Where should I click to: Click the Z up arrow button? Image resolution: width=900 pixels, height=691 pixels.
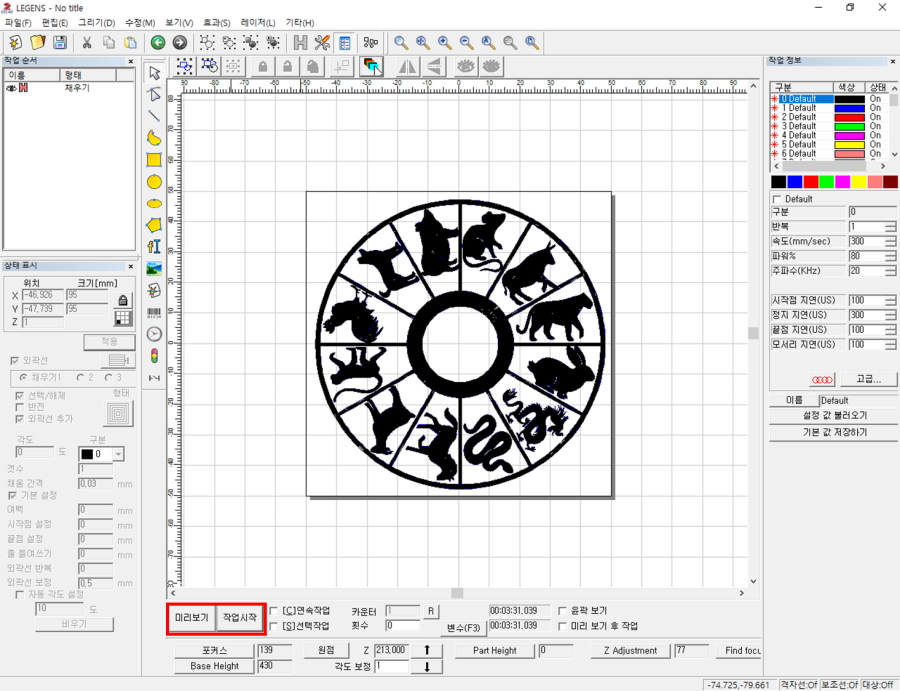[x=427, y=650]
